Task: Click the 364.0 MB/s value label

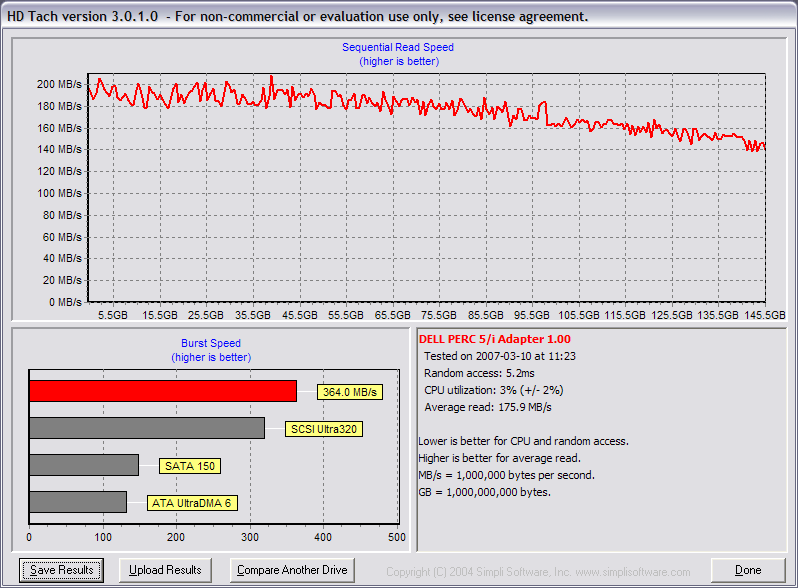Action: 349,392
